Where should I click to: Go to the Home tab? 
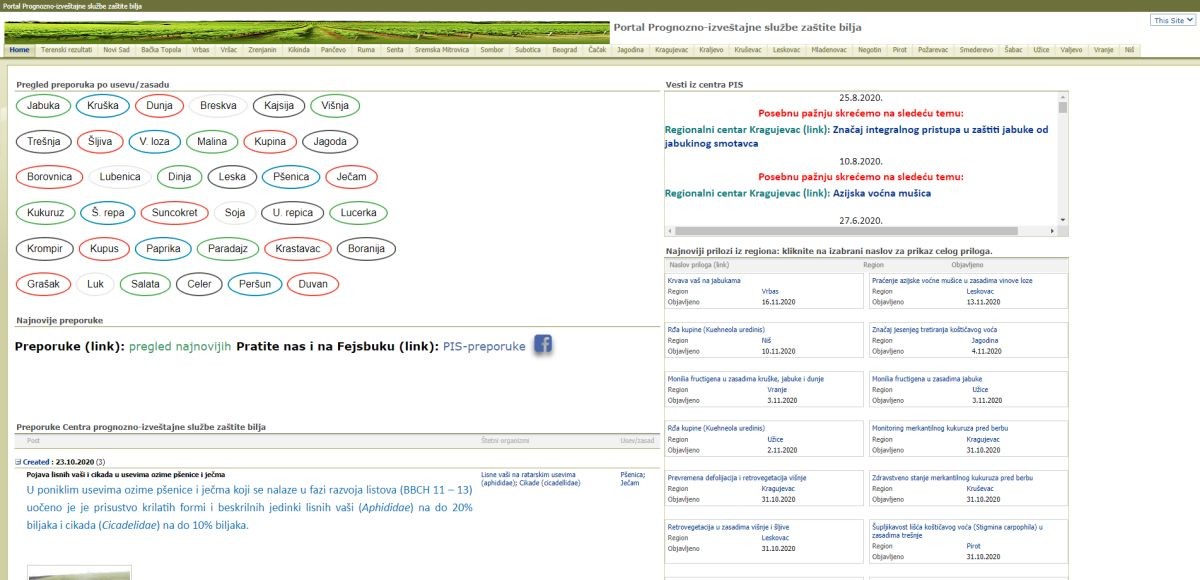click(x=19, y=49)
